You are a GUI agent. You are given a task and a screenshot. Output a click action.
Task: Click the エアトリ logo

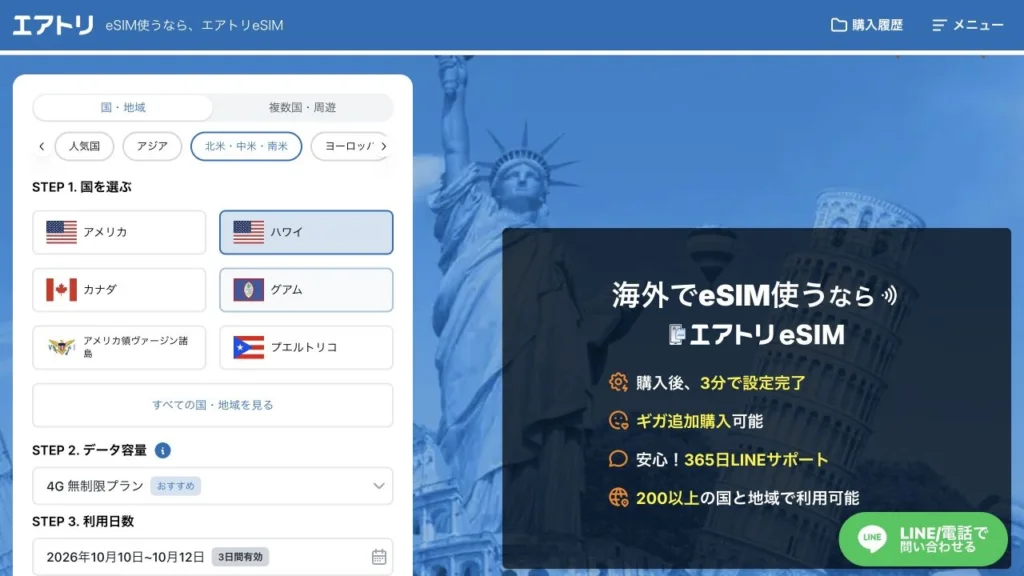[x=53, y=25]
